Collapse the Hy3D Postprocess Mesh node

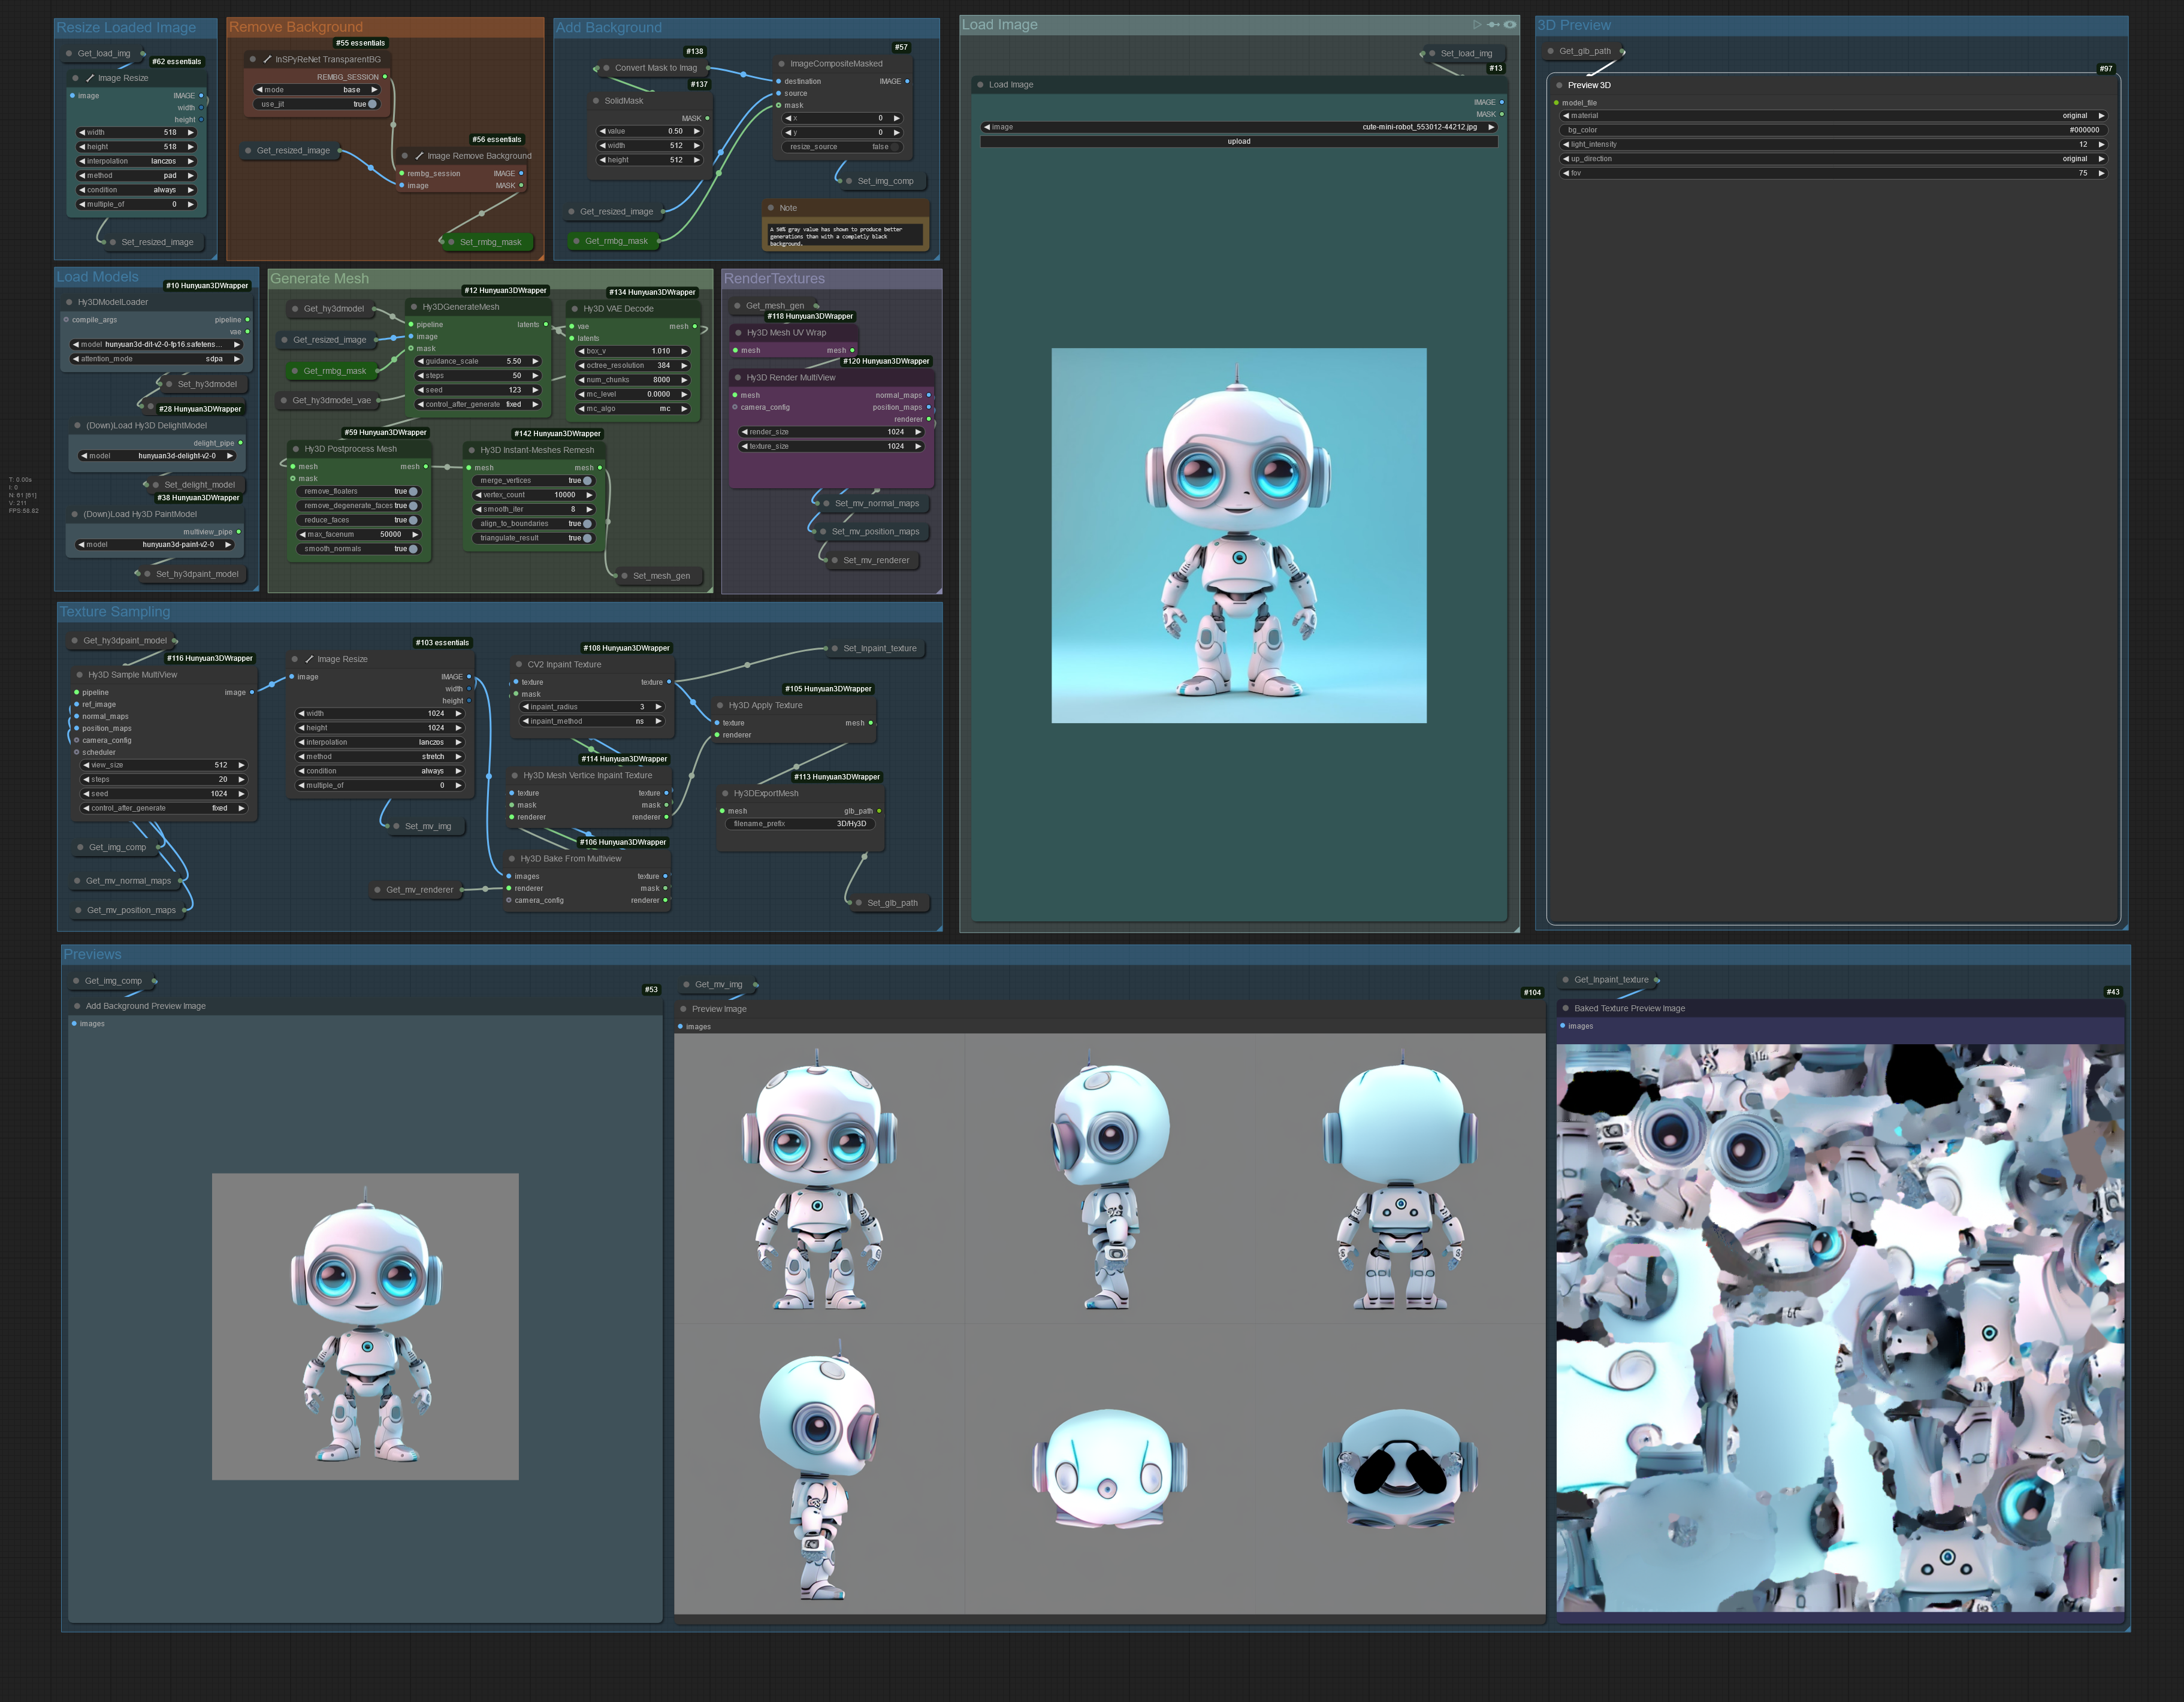(296, 449)
